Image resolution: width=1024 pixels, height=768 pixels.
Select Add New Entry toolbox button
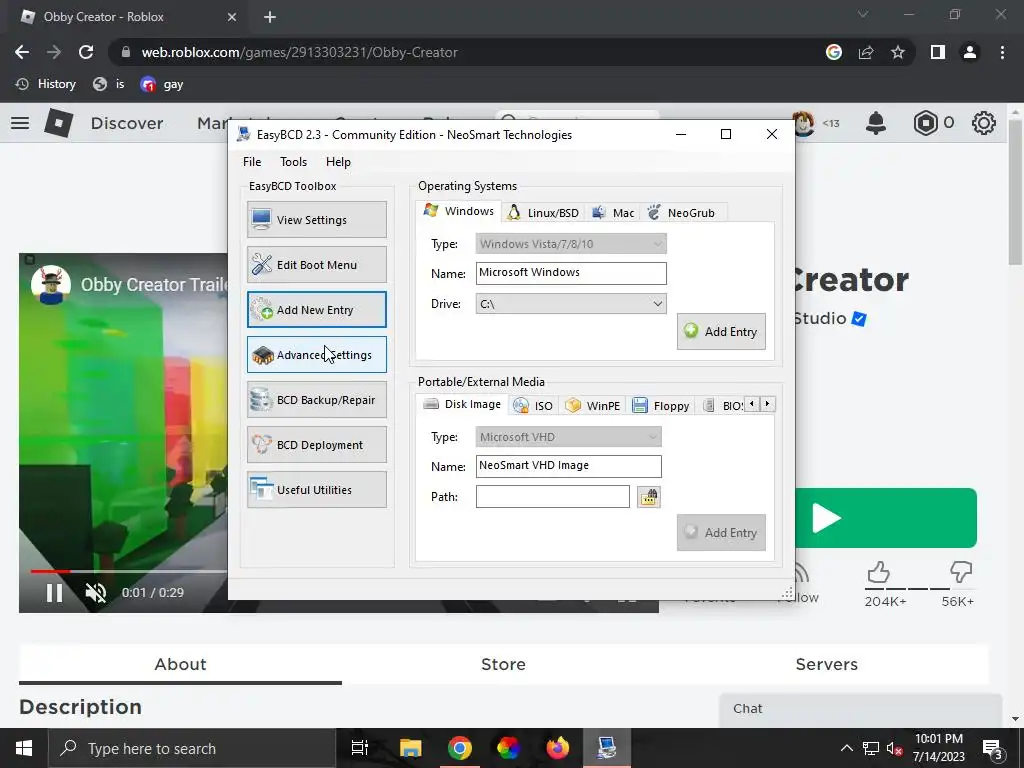[x=317, y=310]
